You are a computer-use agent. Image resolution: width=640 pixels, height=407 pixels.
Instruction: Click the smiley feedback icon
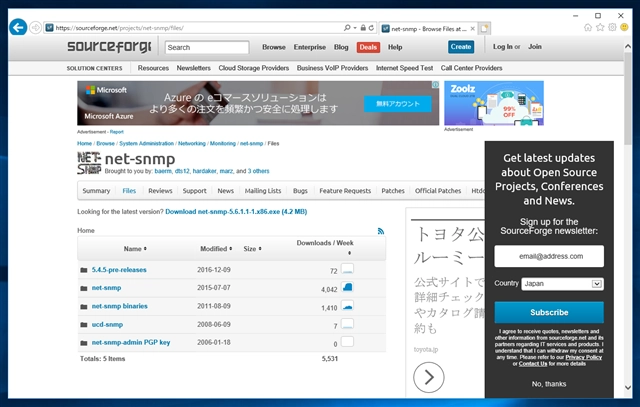tap(624, 27)
